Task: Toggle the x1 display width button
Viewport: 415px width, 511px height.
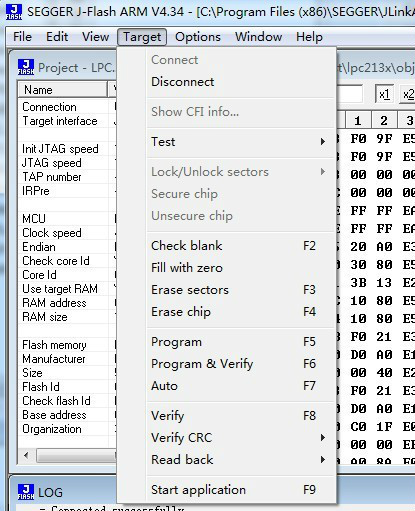Action: (x=384, y=95)
